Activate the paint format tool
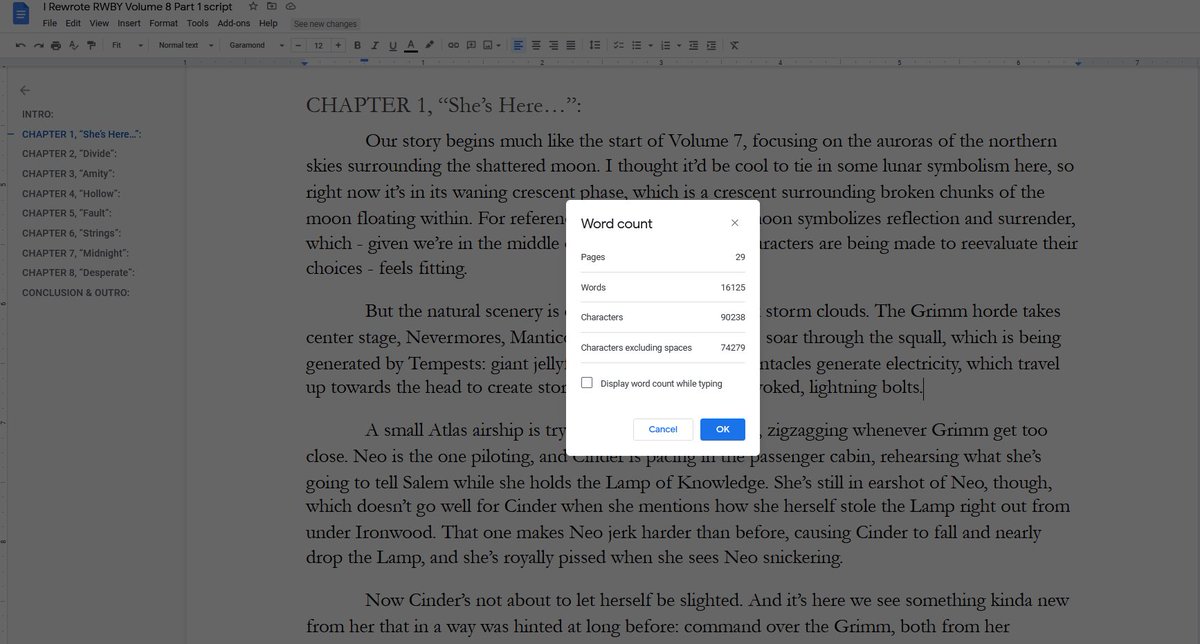The width and height of the screenshot is (1200, 644). point(91,45)
